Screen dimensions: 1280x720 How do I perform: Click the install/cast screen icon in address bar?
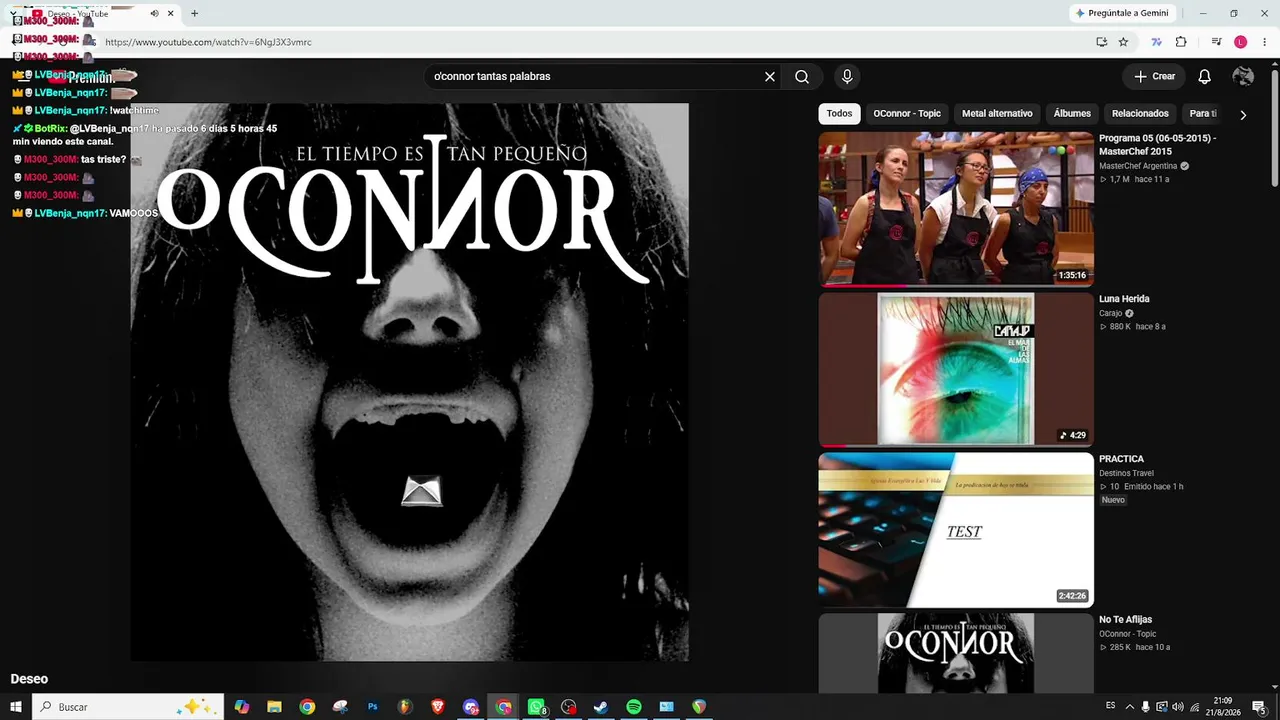click(x=1101, y=42)
